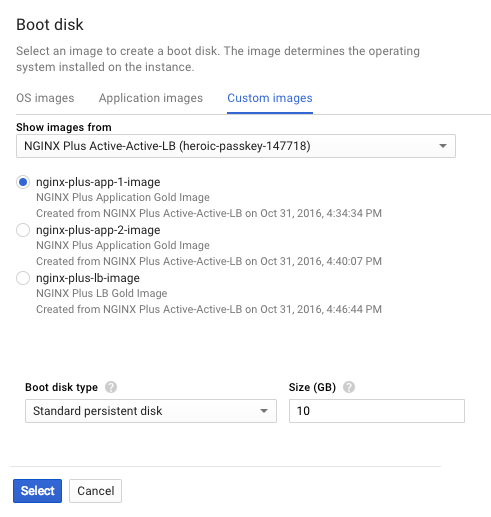491x517 pixels.
Task: Select nginx-plus-app-1-image radio button
Action: (x=23, y=182)
